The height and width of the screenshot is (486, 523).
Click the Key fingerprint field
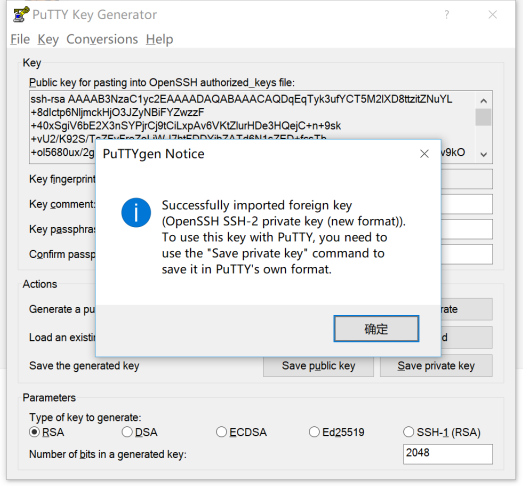point(467,179)
